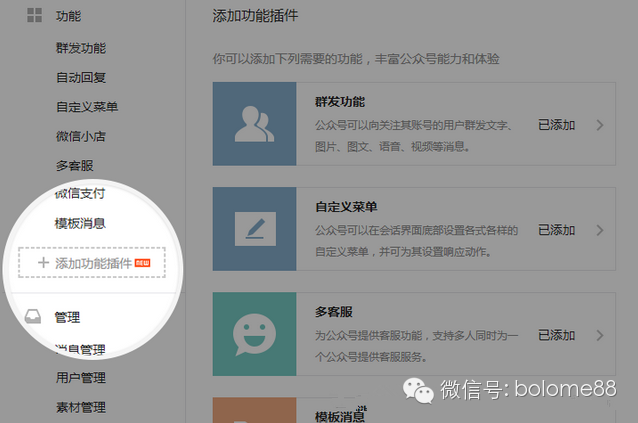
Task: Click the 功能 grid icon in sidebar
Action: (35, 15)
